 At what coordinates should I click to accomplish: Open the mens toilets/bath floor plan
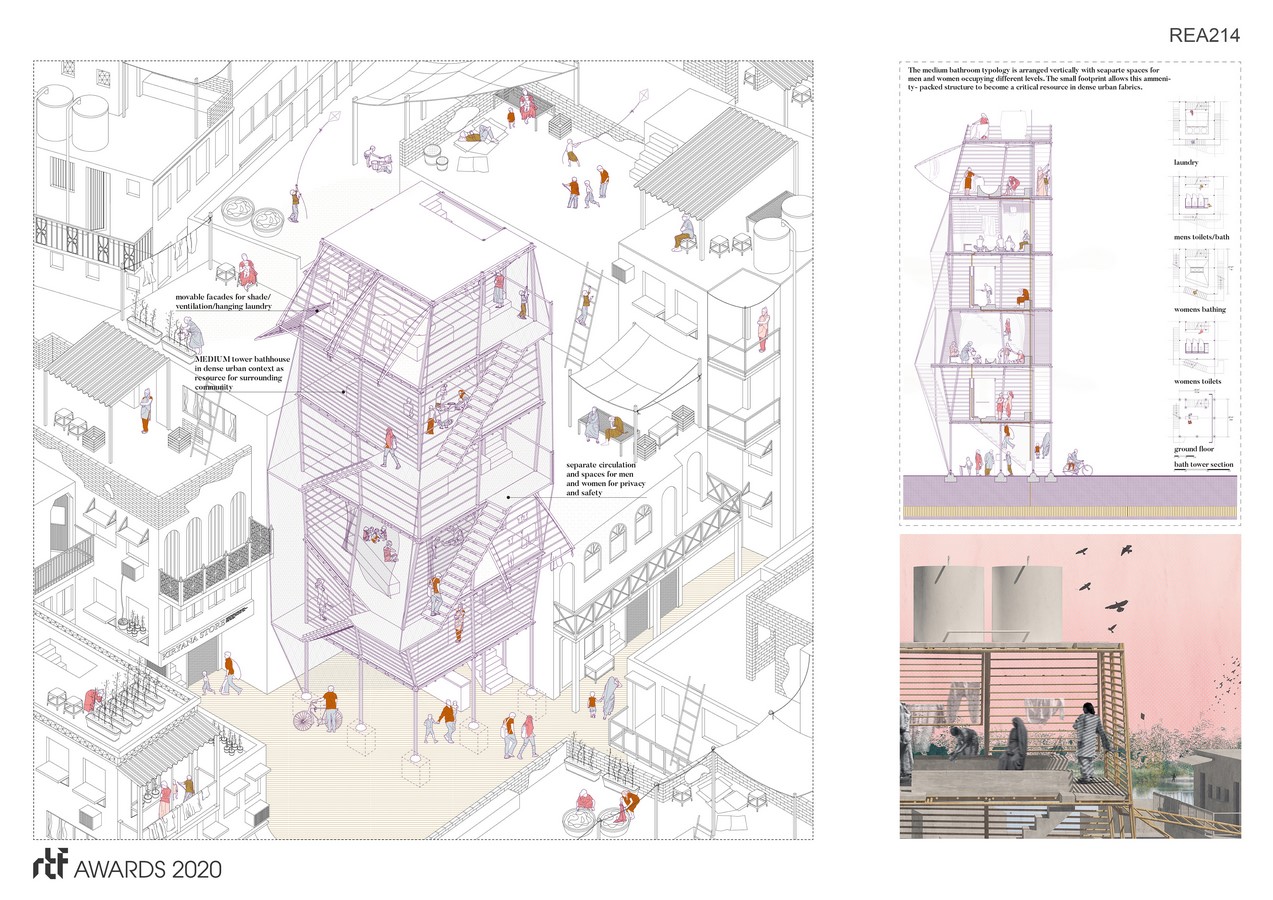1203,203
